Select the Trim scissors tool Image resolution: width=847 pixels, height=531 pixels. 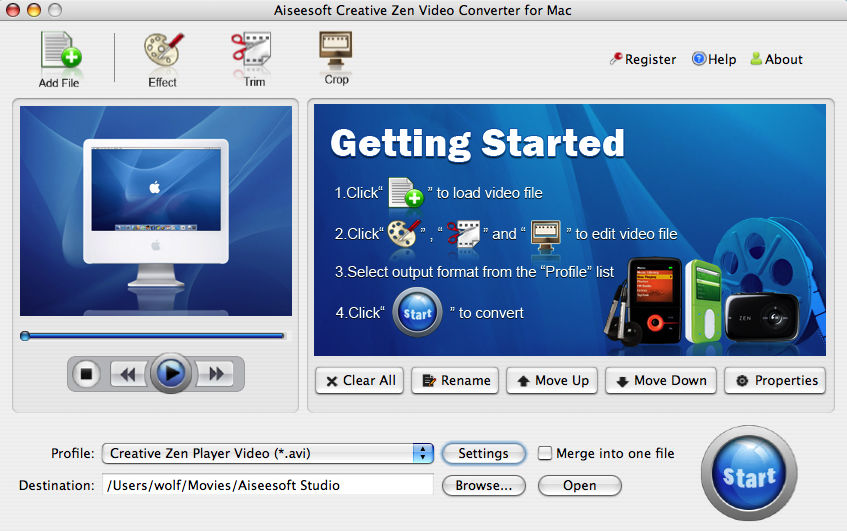[252, 58]
